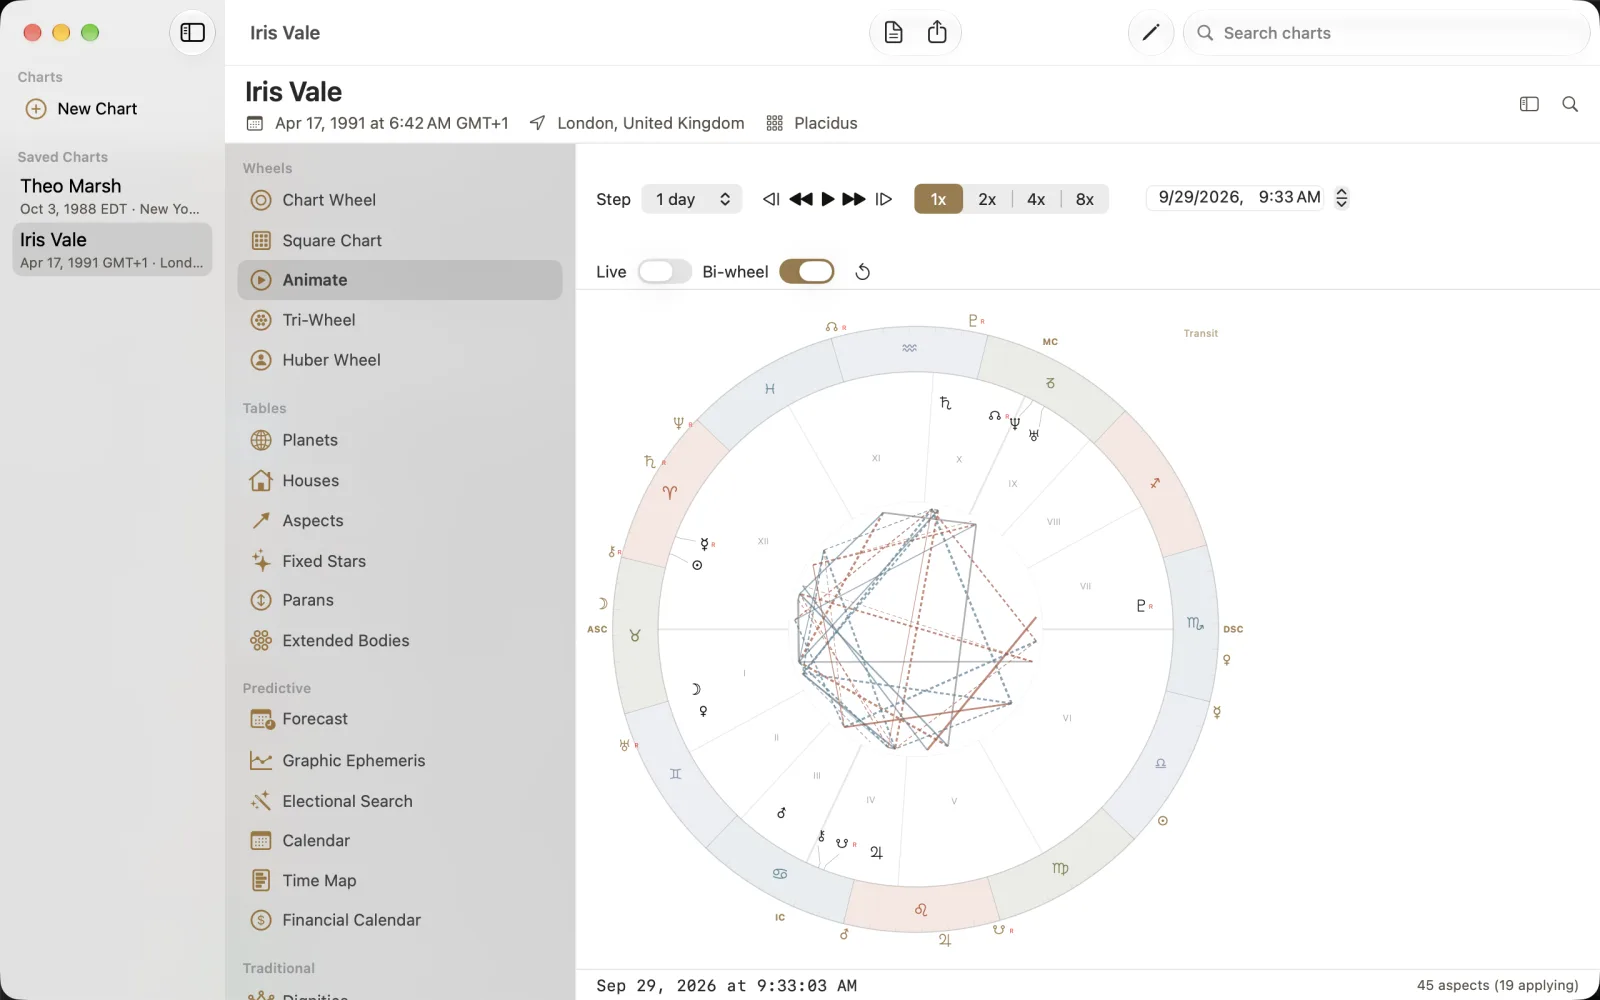Select 2x speed
The width and height of the screenshot is (1600, 1000).
point(987,199)
